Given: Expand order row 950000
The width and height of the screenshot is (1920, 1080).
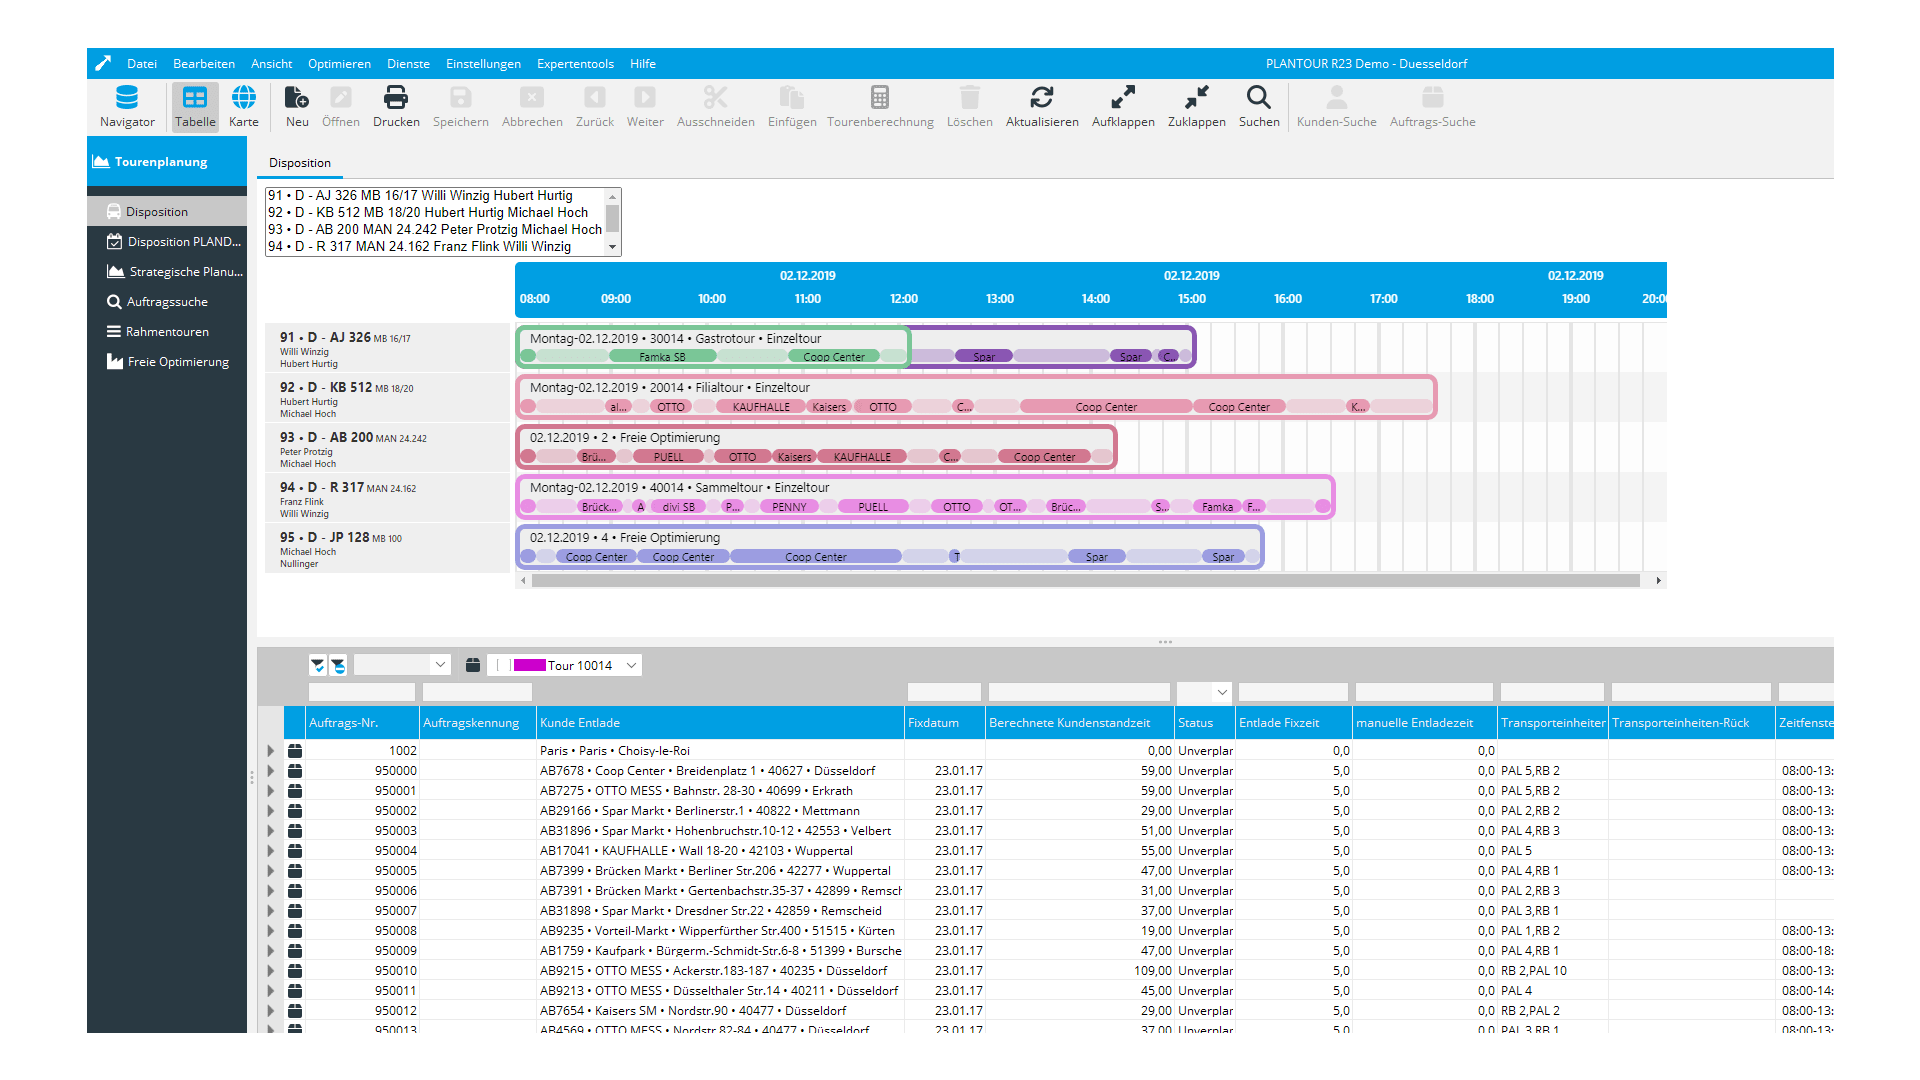Looking at the screenshot, I should (270, 771).
